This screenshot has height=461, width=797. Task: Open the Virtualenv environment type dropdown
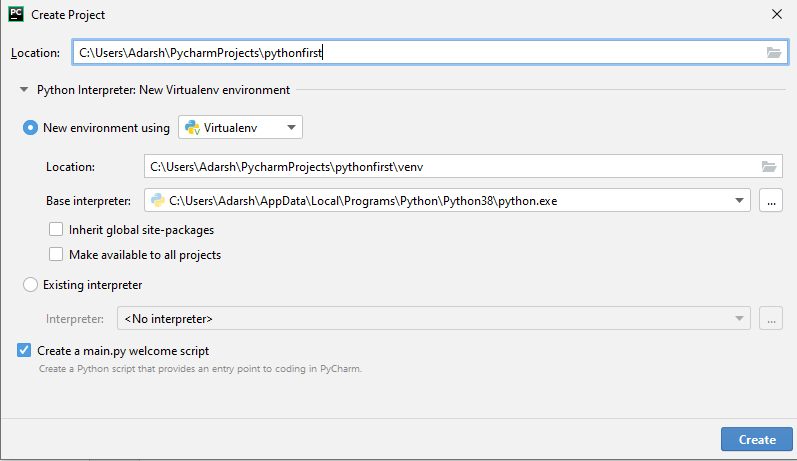240,128
